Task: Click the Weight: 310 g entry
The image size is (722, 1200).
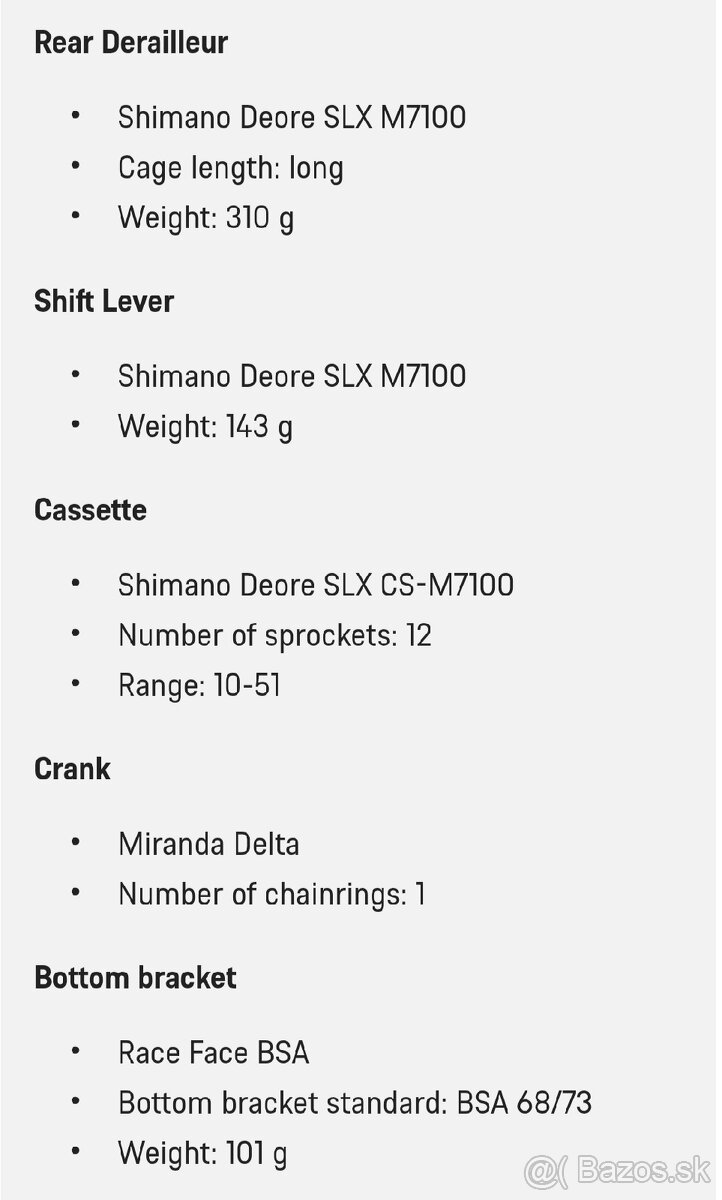Action: (x=206, y=218)
